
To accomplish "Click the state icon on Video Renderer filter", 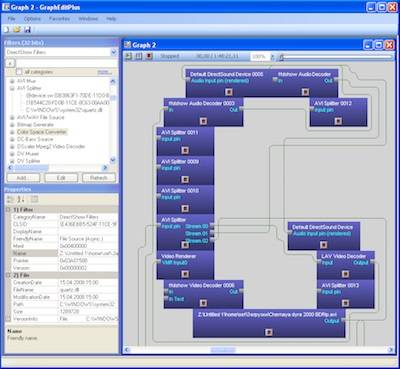I will tap(185, 274).
